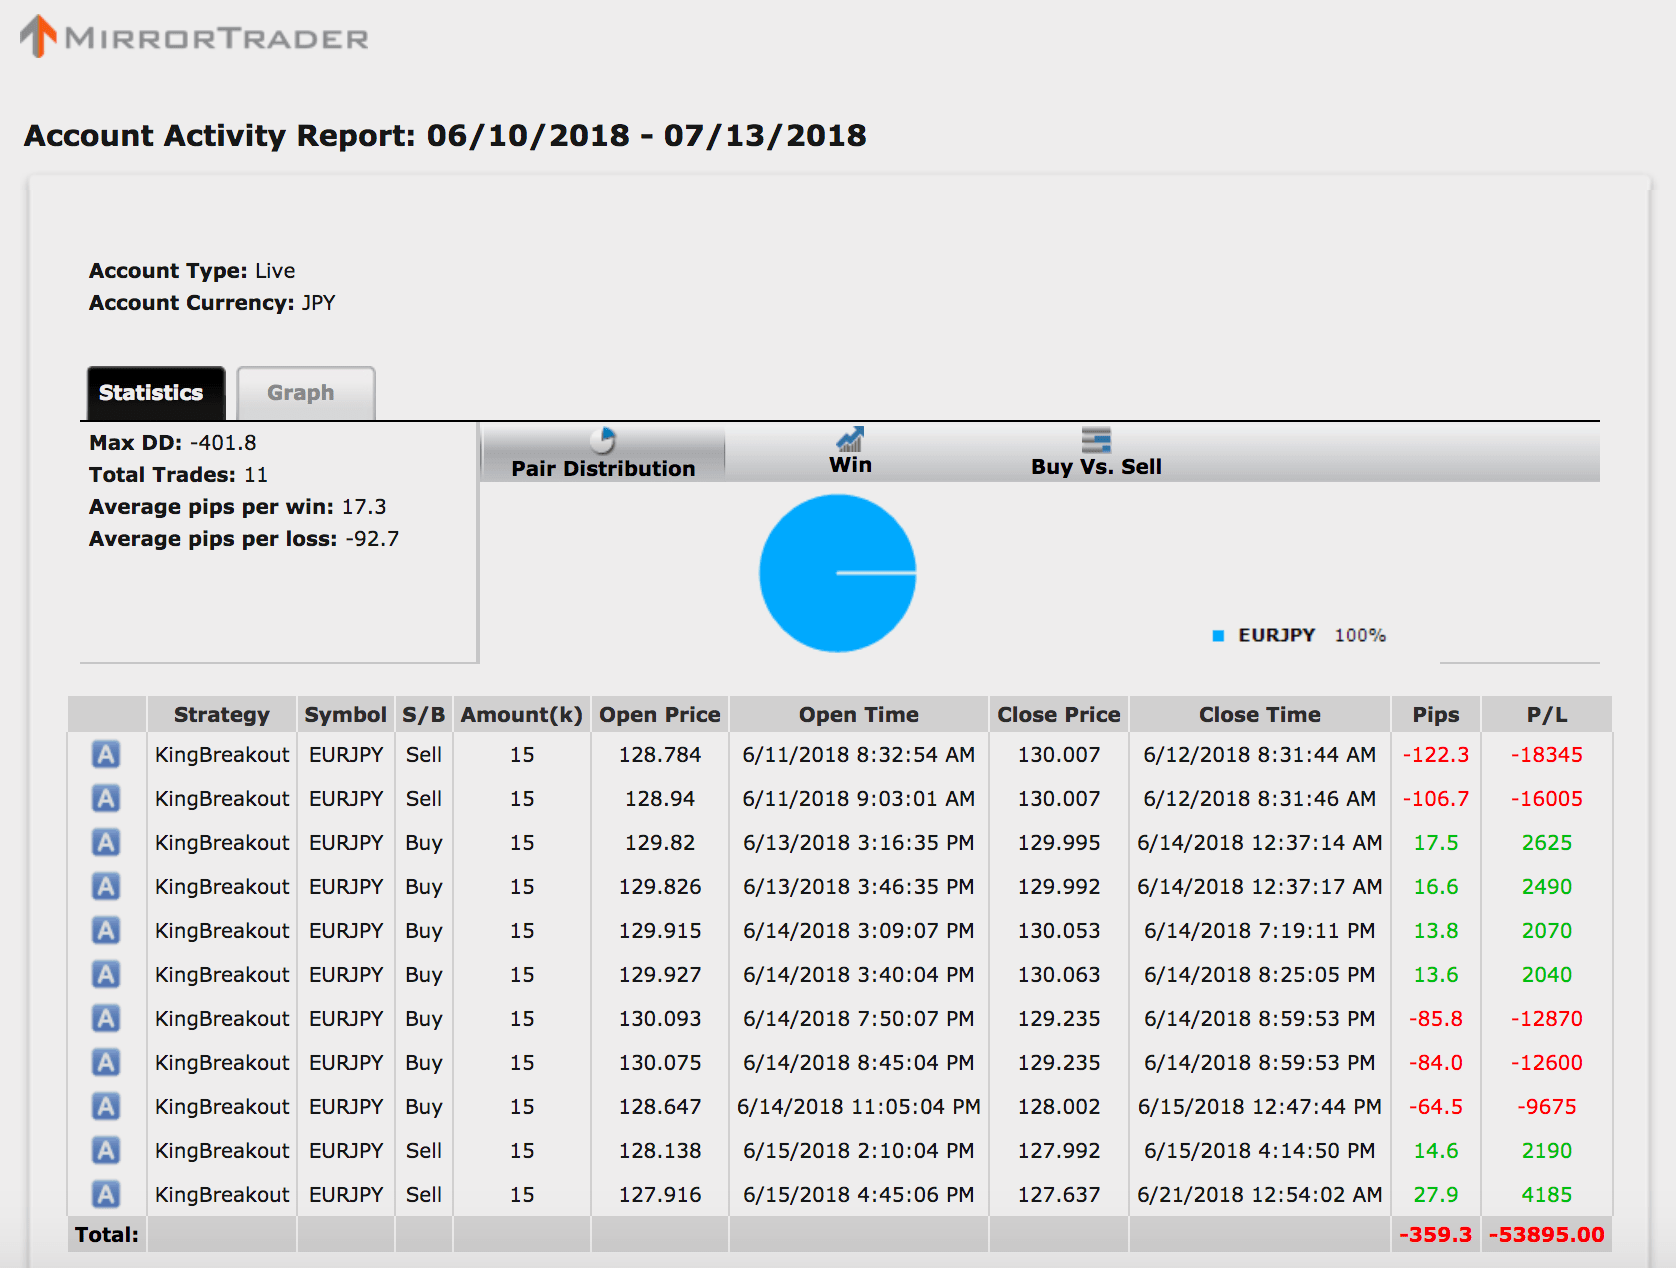Switch to the Graph tab
Image resolution: width=1676 pixels, height=1268 pixels.
click(x=305, y=393)
